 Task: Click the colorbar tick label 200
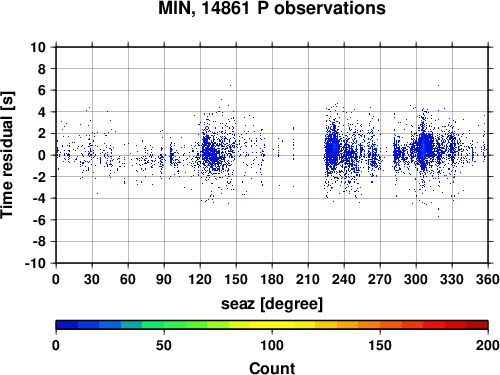tap(487, 345)
